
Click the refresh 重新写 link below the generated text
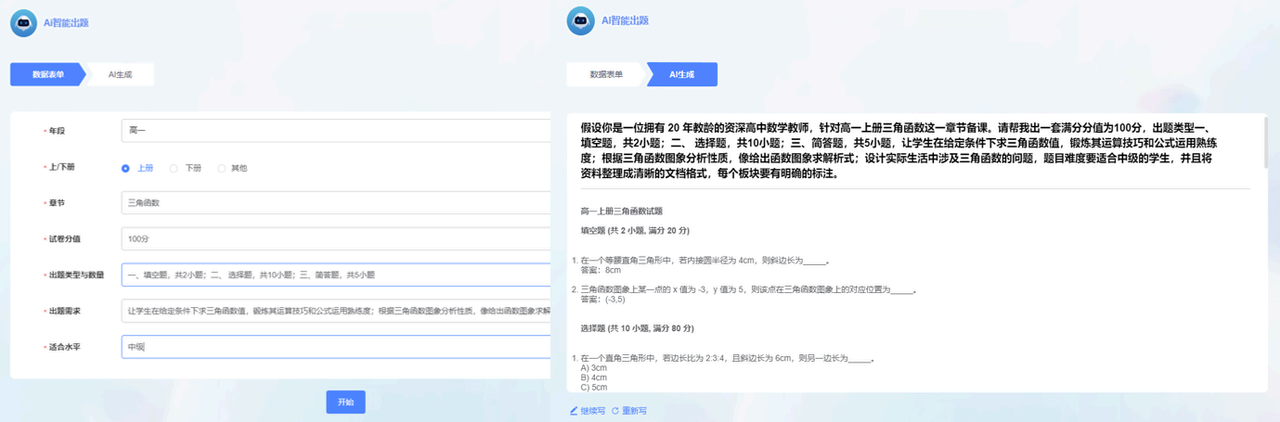(x=629, y=411)
